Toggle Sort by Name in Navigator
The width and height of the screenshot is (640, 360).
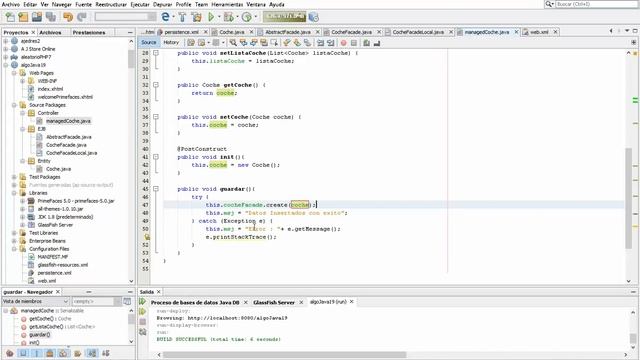[x=93, y=353]
